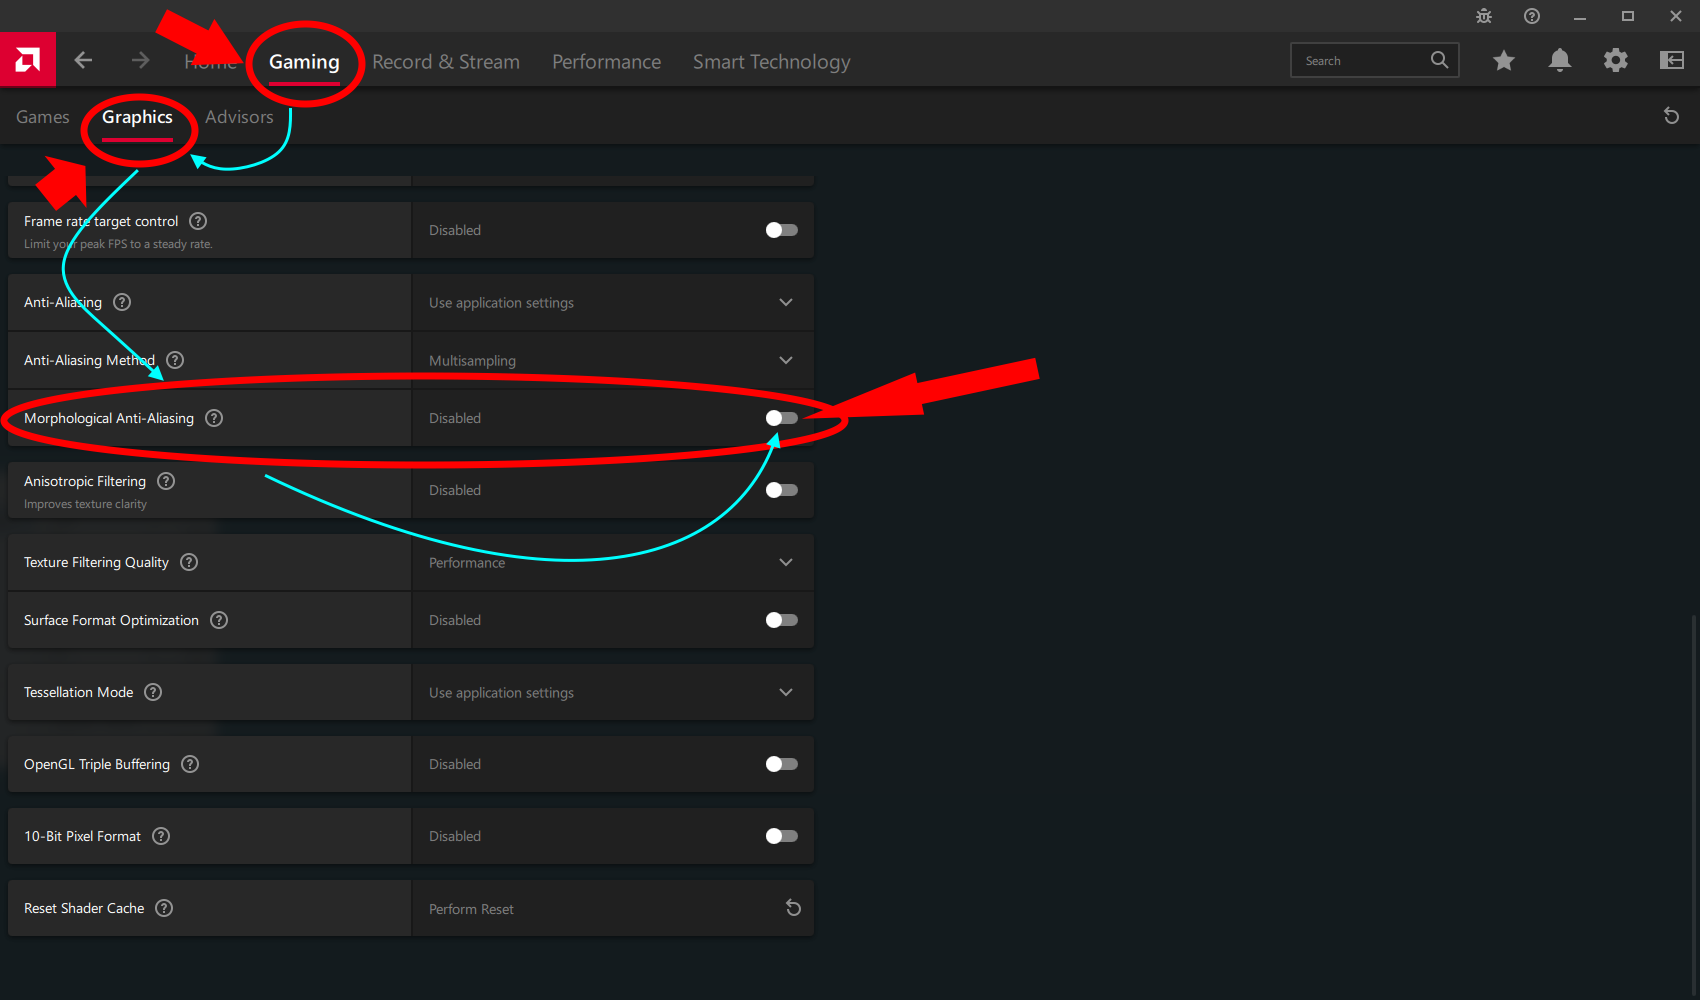Show help for Reset Shader Cache
Image resolution: width=1700 pixels, height=1000 pixels.
click(x=164, y=908)
